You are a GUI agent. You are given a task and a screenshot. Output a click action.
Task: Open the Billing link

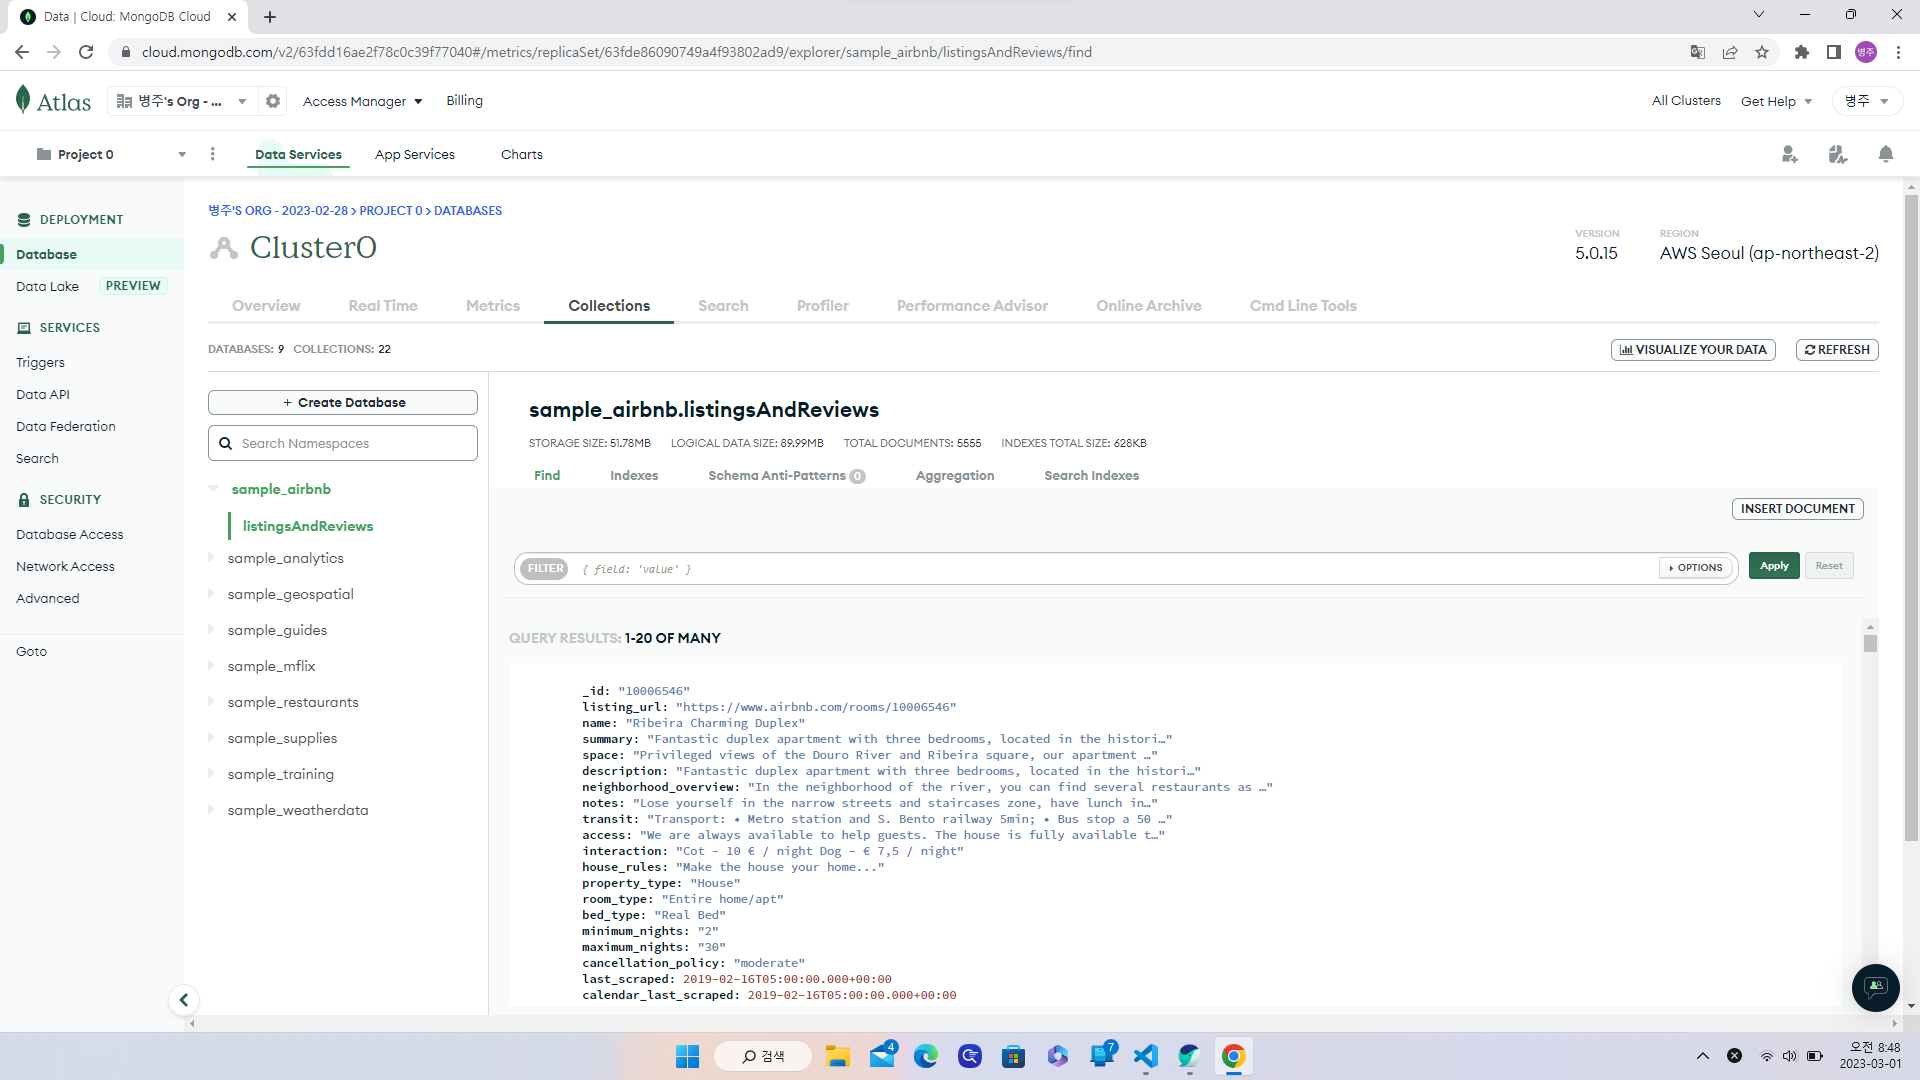(464, 100)
